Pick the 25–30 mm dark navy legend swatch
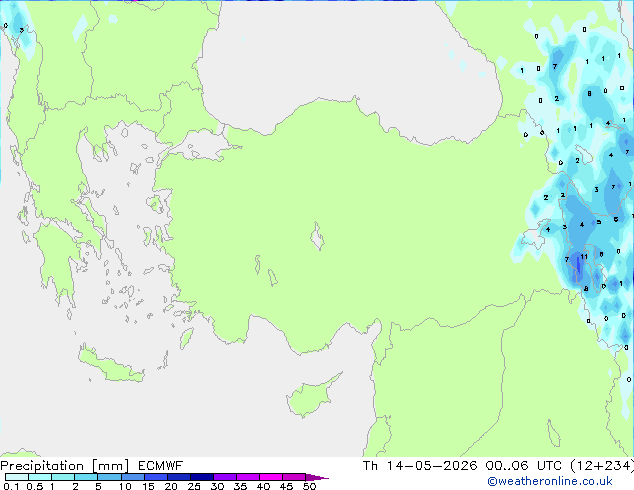634x490 pixels. pyautogui.click(x=202, y=477)
